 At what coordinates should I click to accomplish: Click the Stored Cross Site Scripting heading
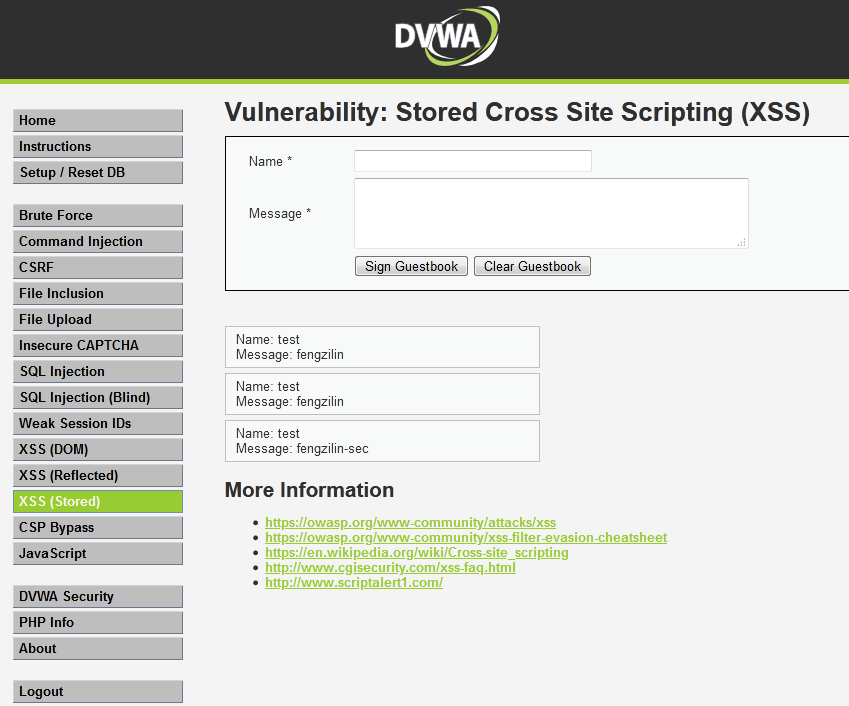coord(517,113)
